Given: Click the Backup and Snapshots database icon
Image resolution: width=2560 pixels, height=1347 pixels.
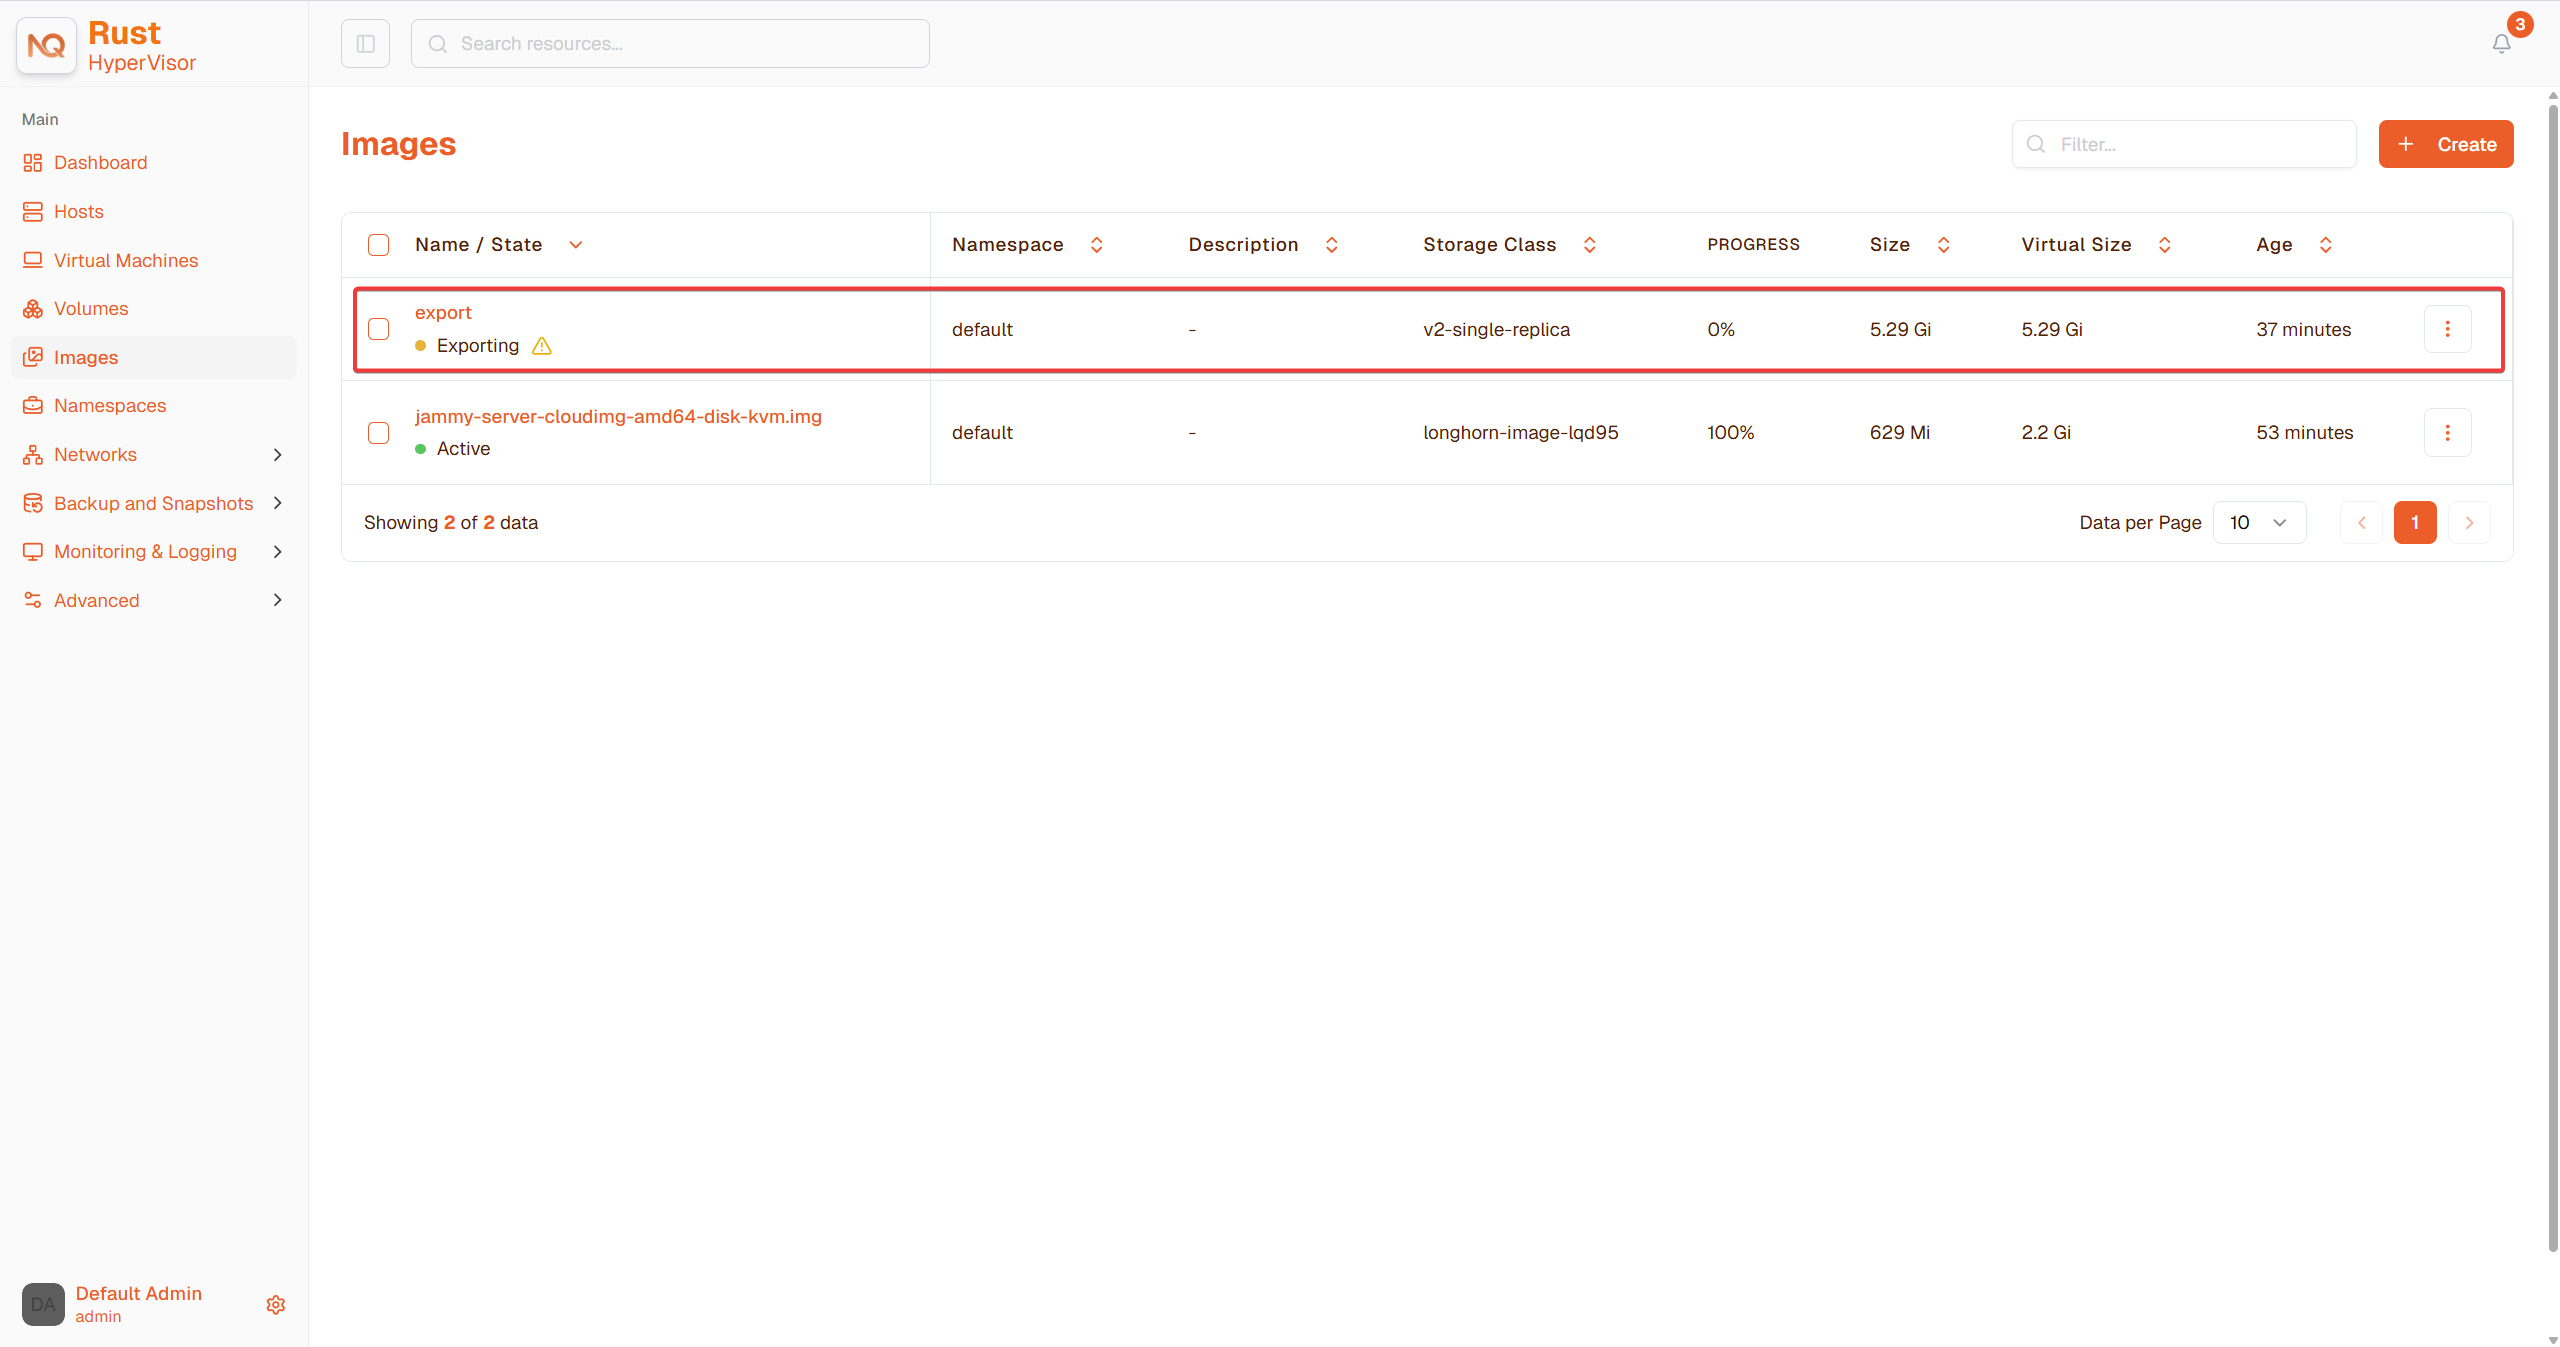Looking at the screenshot, I should 33,503.
